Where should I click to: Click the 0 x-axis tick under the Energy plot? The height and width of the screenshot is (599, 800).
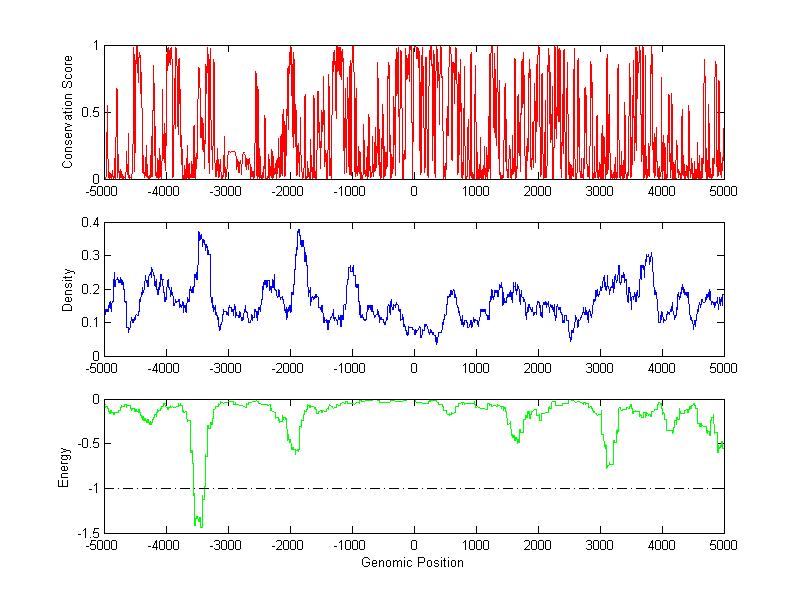click(x=414, y=546)
